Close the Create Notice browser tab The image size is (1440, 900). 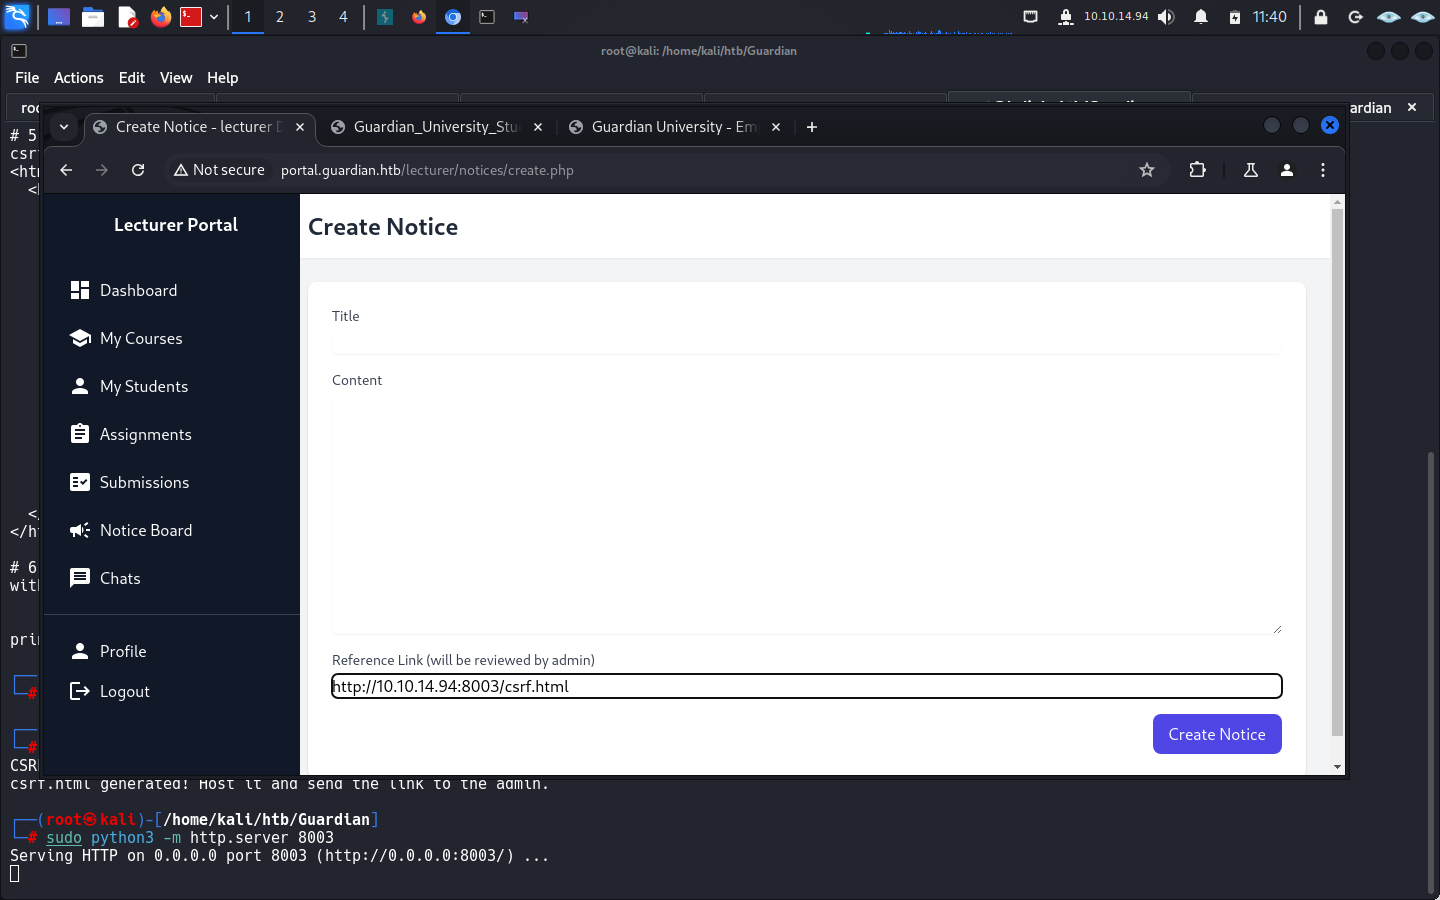point(300,127)
